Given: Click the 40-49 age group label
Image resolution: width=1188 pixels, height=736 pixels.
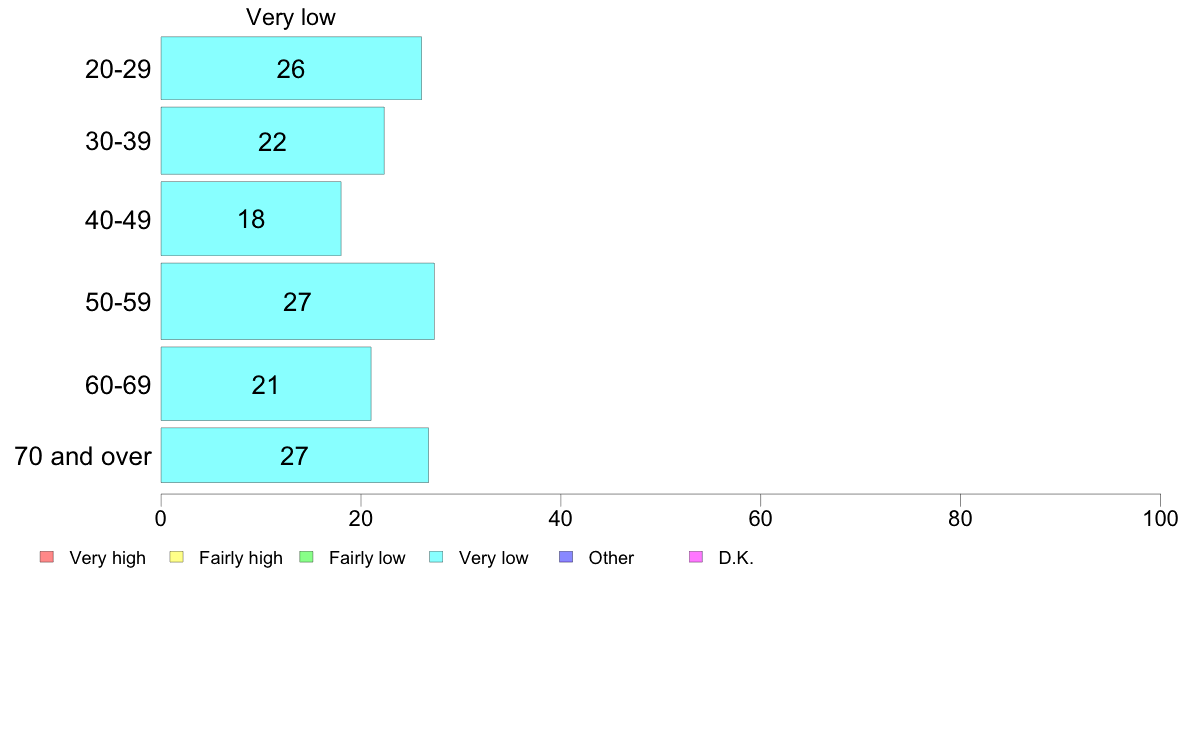Looking at the screenshot, I should [118, 220].
